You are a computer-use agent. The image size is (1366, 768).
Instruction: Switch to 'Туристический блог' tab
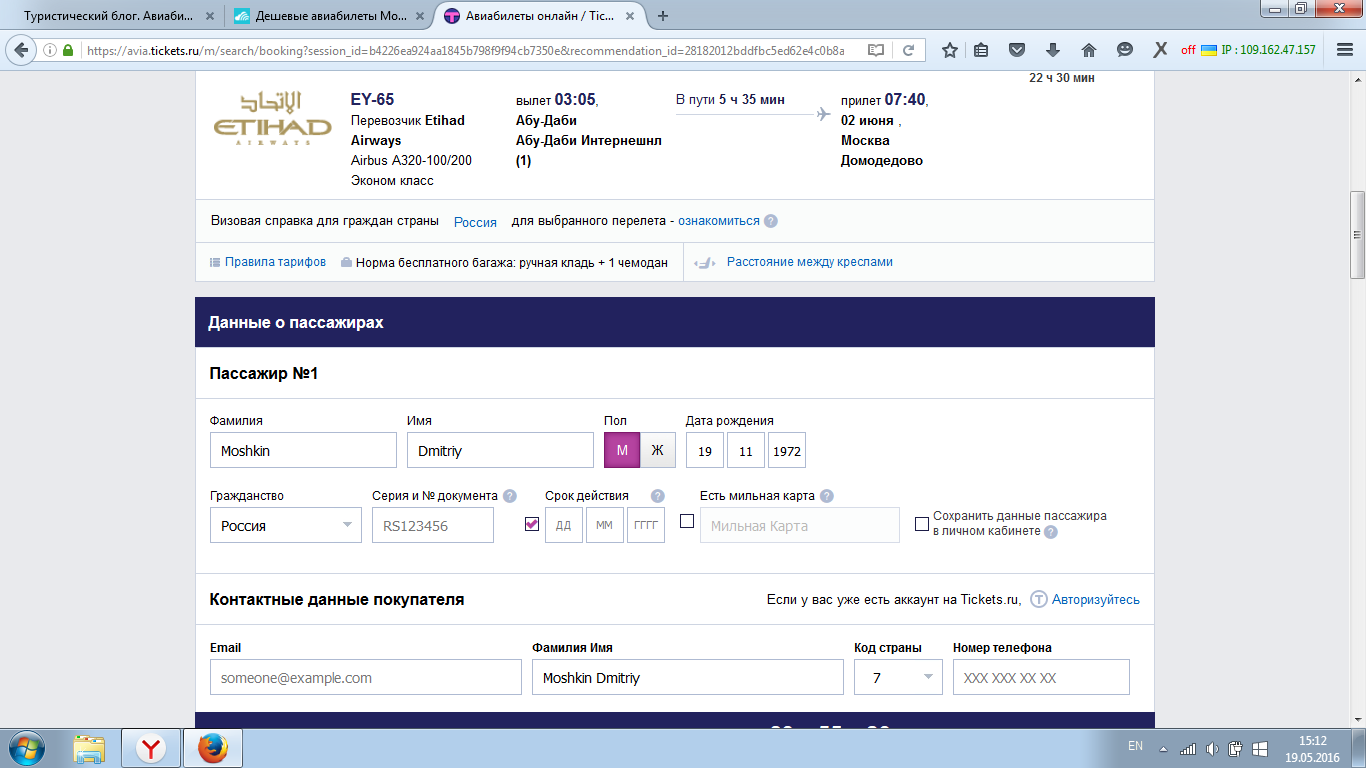[110, 16]
